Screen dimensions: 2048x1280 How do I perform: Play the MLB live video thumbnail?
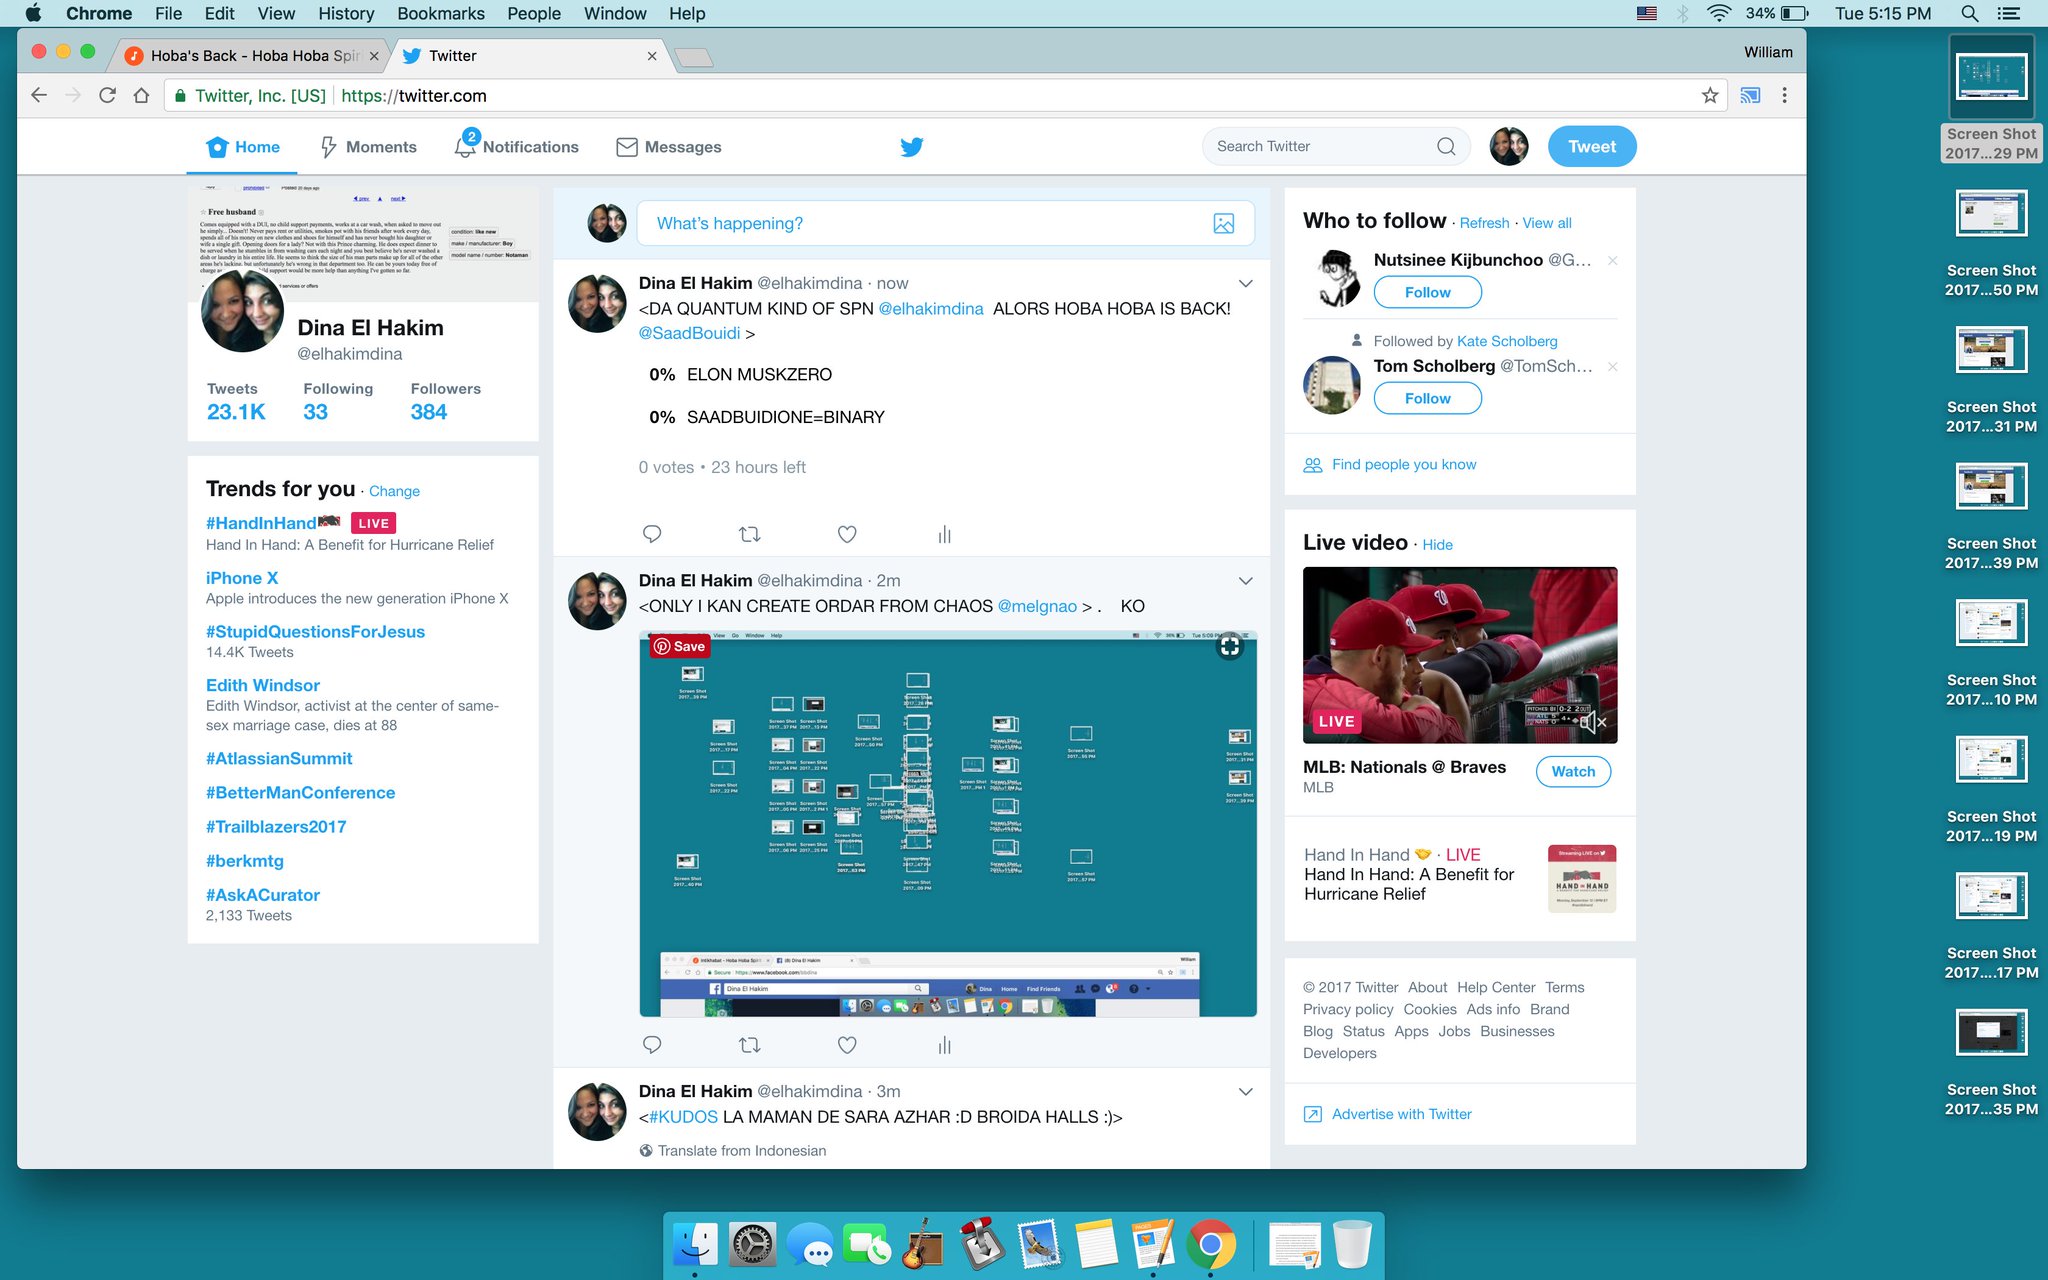[1460, 655]
